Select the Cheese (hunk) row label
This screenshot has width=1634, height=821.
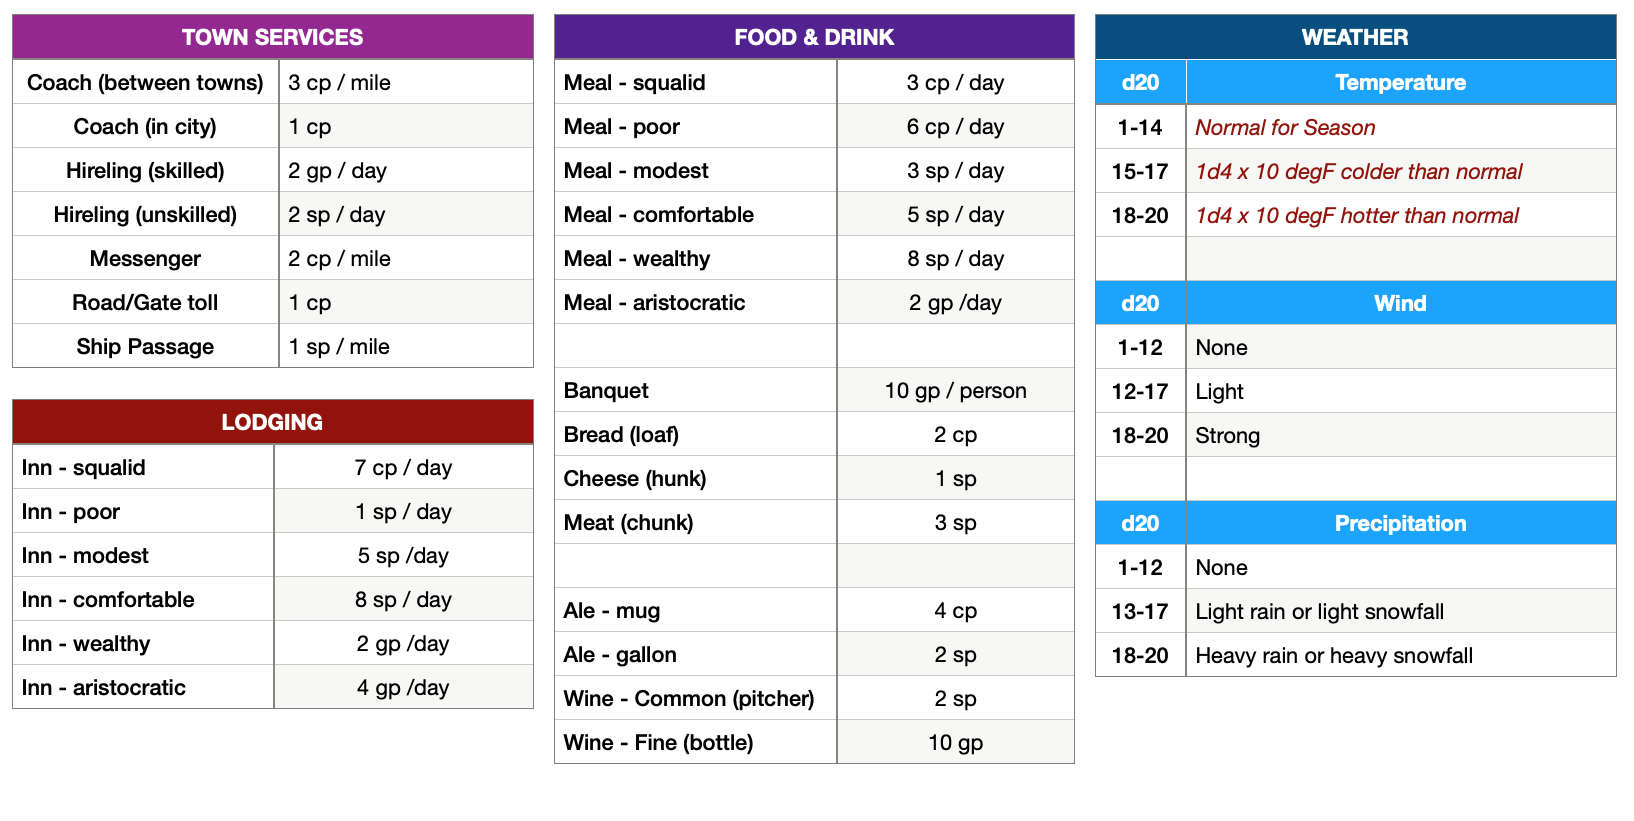pos(695,479)
